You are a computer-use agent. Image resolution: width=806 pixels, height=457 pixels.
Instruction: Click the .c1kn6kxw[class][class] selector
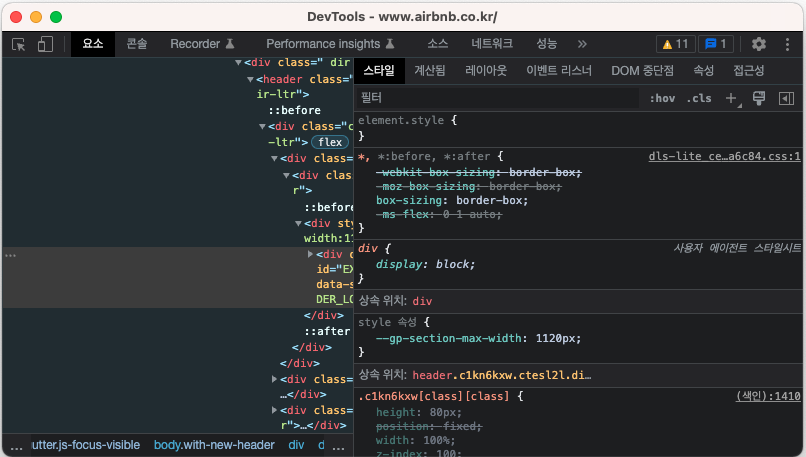(x=434, y=396)
